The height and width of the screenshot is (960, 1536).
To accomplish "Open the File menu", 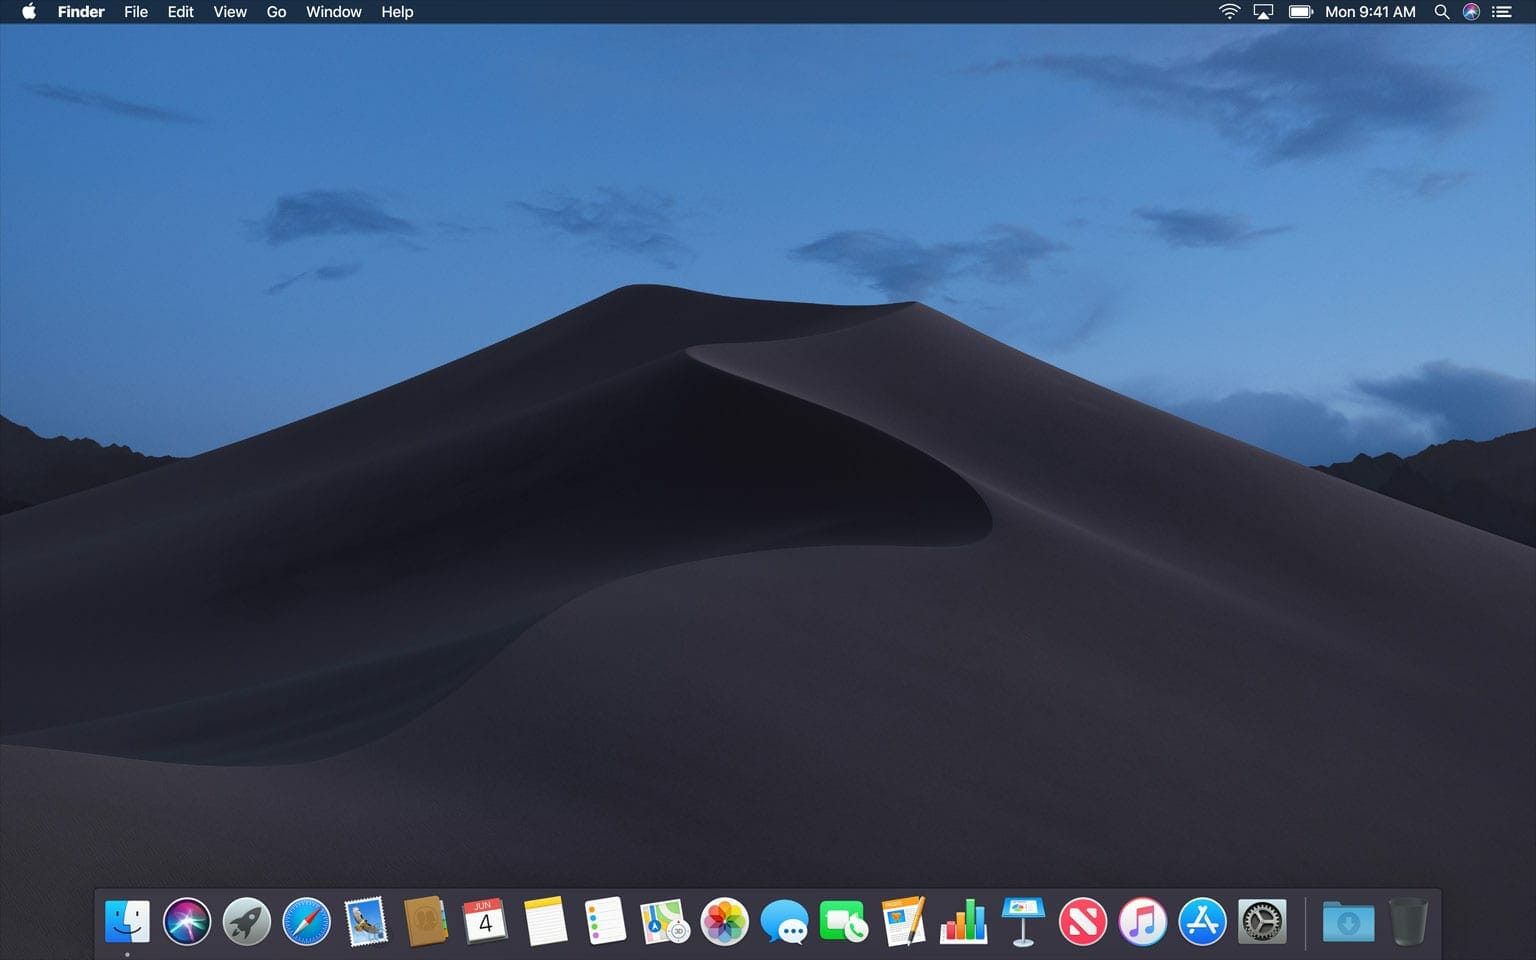I will coord(136,12).
